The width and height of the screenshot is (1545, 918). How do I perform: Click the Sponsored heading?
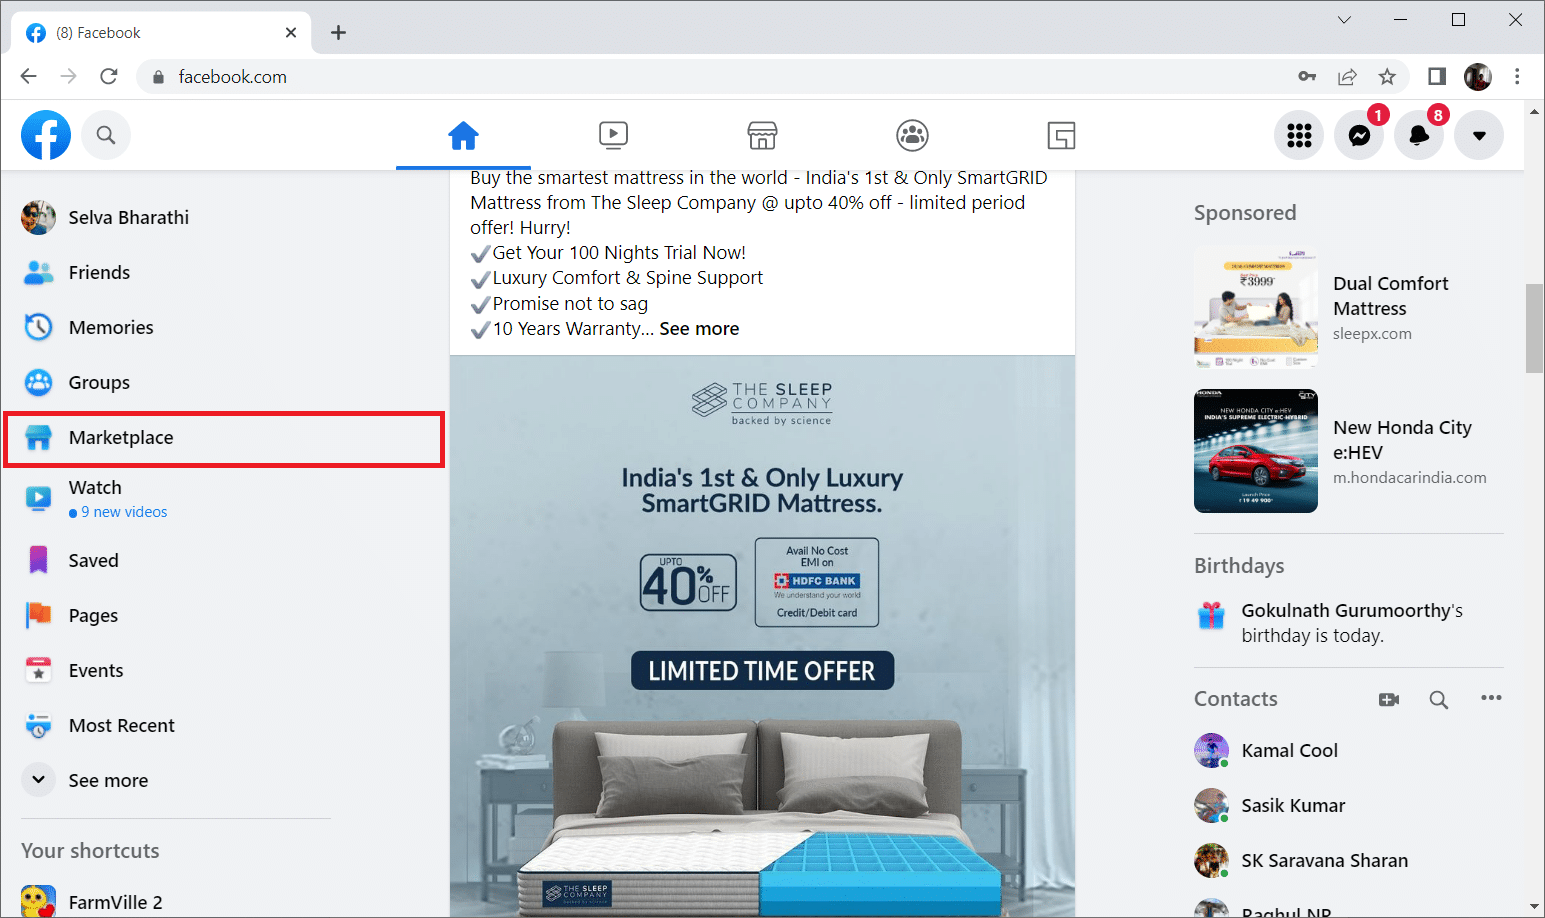pos(1245,213)
